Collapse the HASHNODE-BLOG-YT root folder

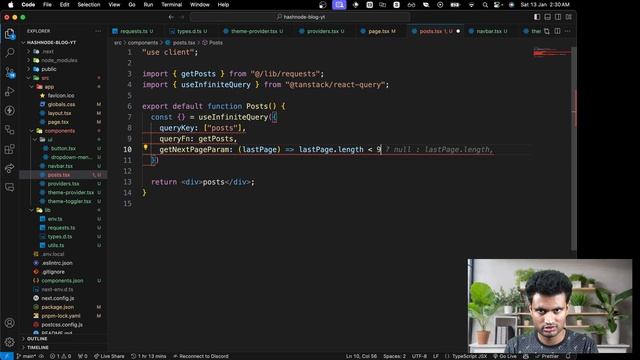tap(51, 42)
